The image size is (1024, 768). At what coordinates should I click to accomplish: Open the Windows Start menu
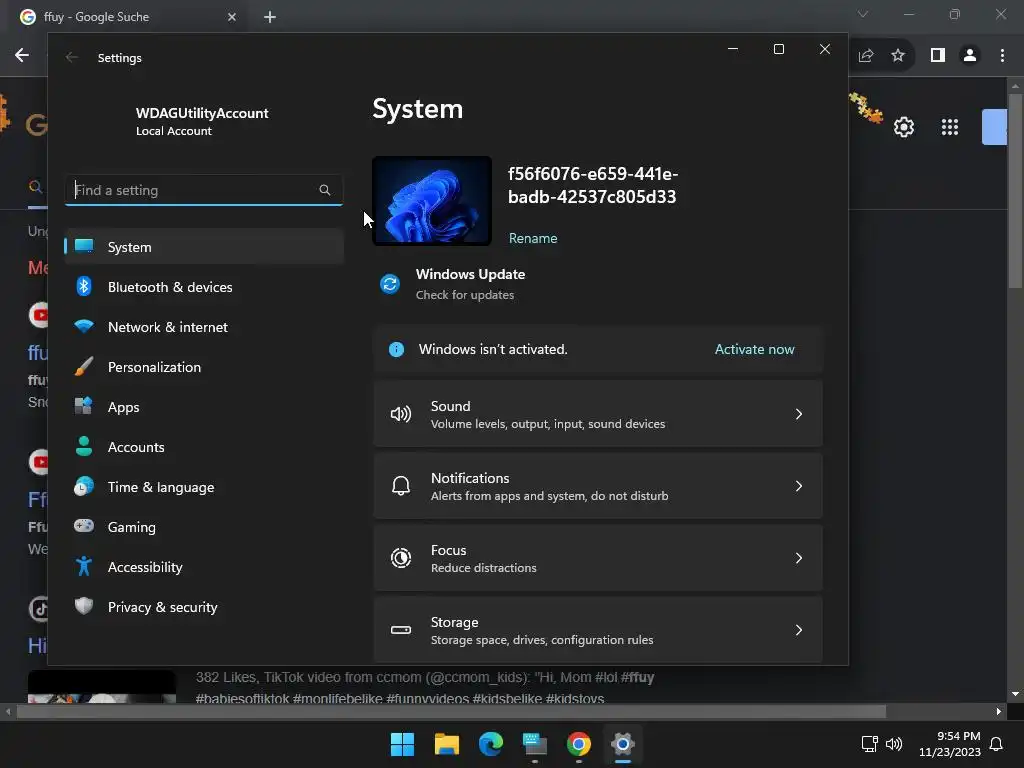[402, 744]
